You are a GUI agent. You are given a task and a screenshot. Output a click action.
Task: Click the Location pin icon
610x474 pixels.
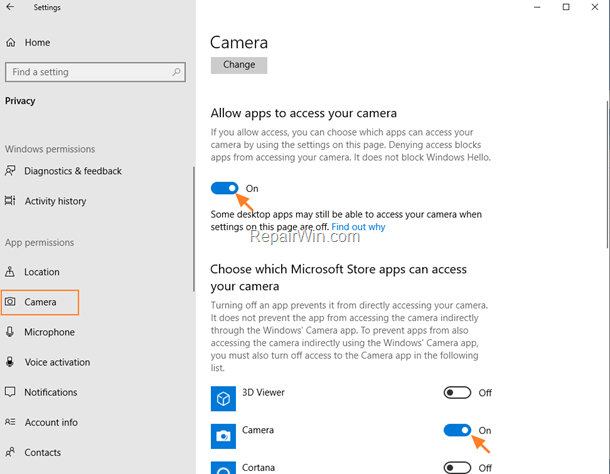tap(10, 272)
